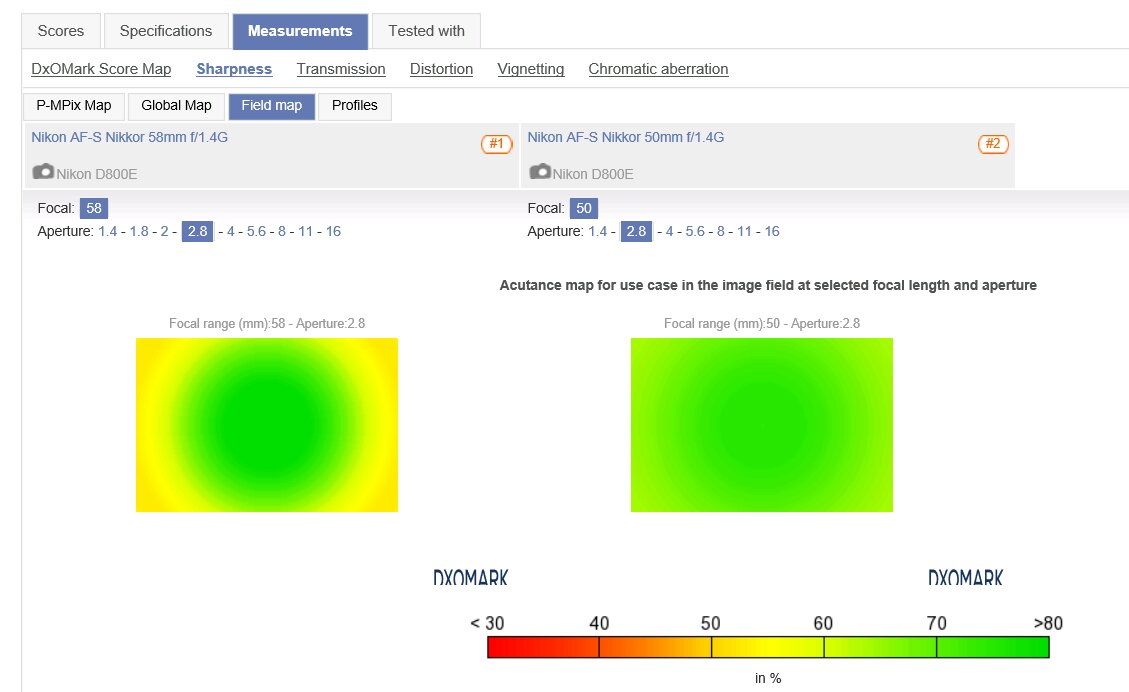Set 50mm lens aperture to 16
The image size is (1129, 692).
click(772, 231)
